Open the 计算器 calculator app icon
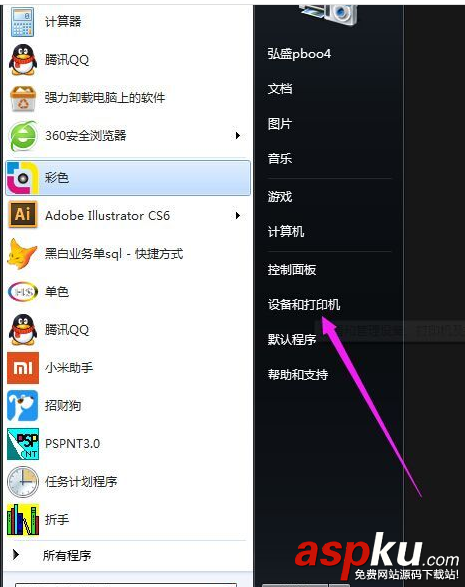 pos(22,22)
